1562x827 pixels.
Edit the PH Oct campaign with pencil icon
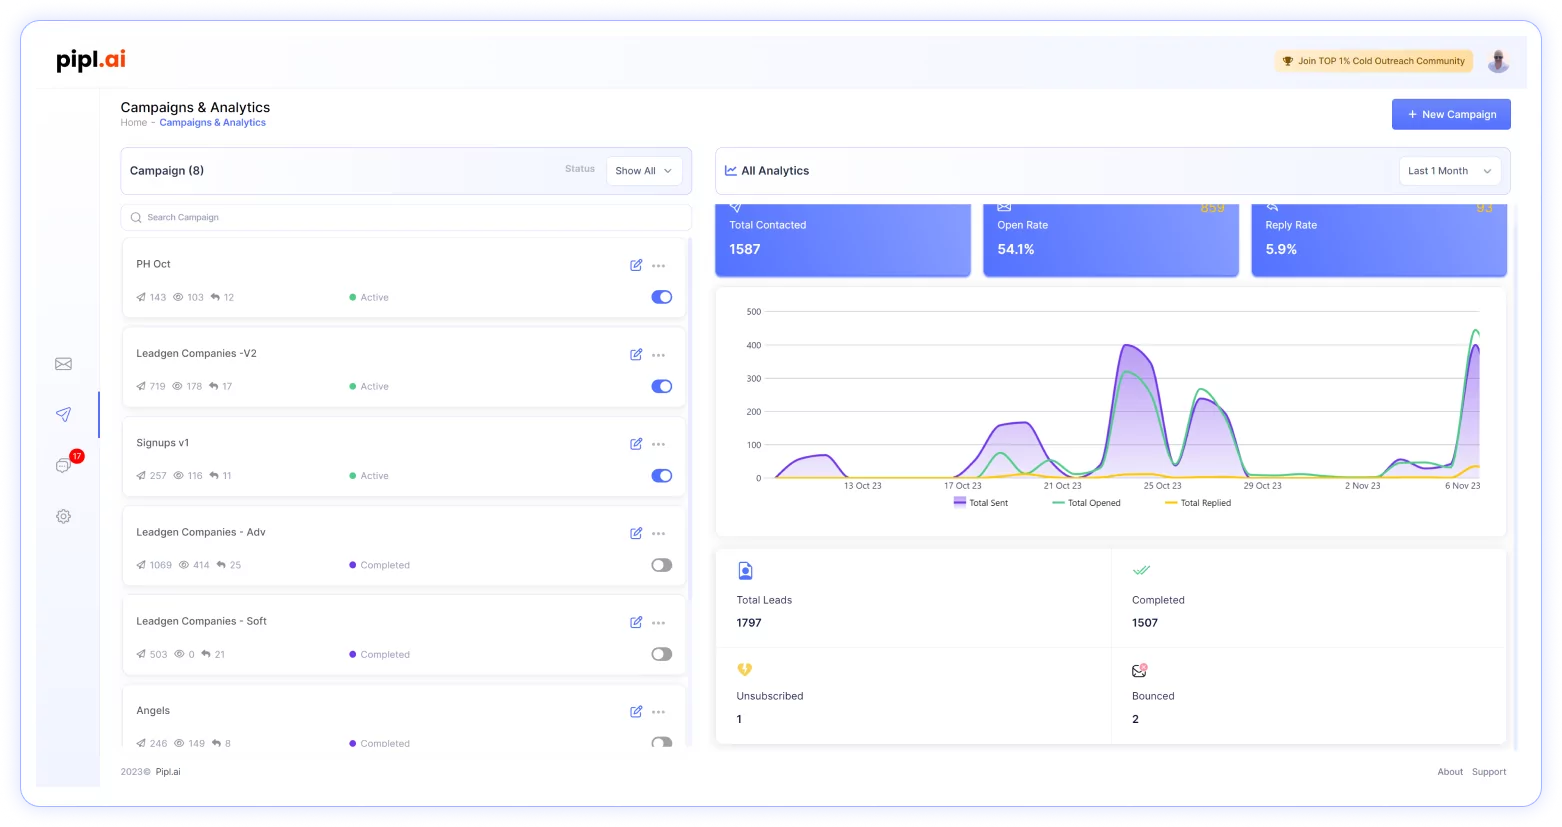[x=636, y=265]
